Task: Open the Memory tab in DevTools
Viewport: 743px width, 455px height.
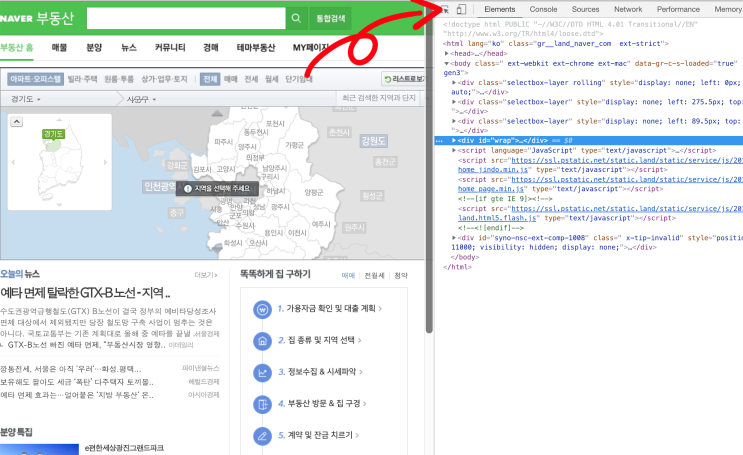Action: point(727,9)
